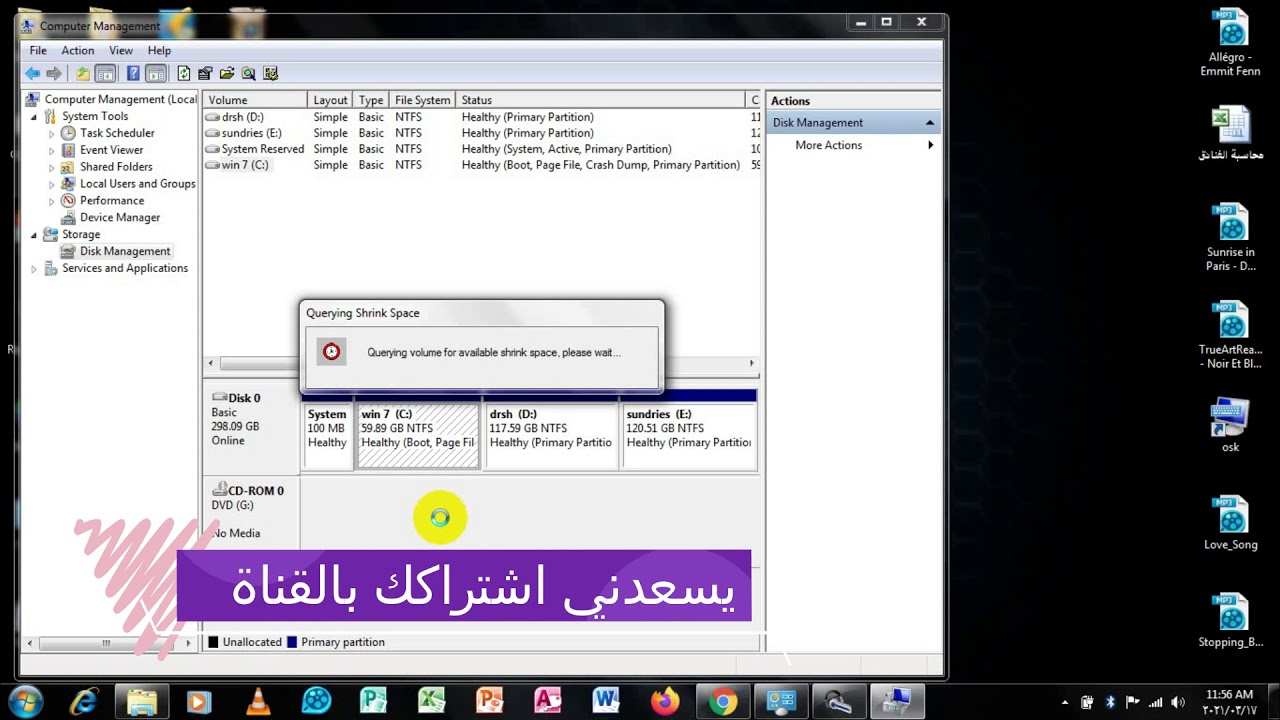Open the File menu
This screenshot has width=1280, height=720.
[x=38, y=50]
